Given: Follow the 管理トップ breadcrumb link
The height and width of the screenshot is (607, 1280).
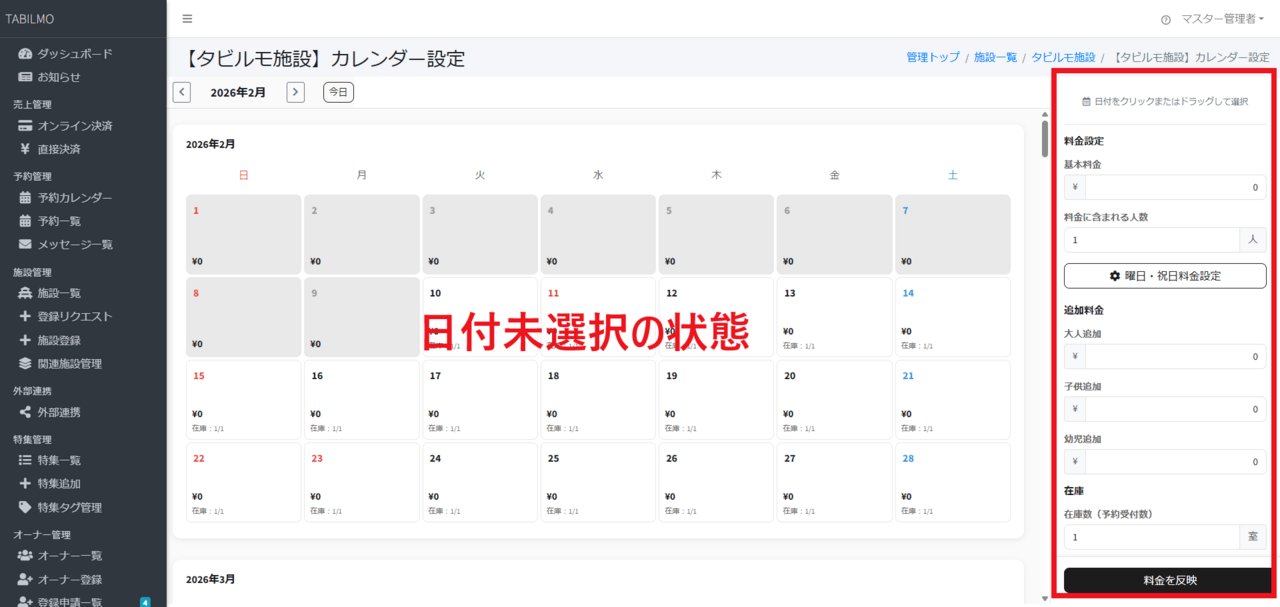Looking at the screenshot, I should click(x=932, y=57).
